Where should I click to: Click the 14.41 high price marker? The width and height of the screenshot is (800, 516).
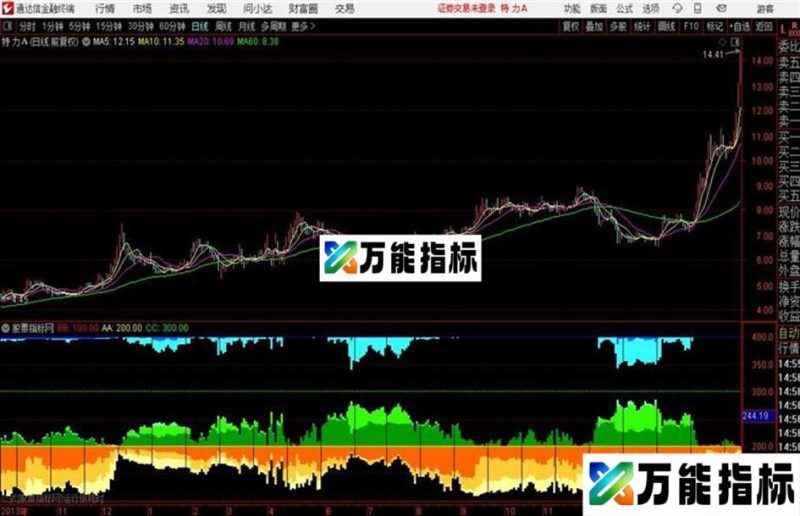tap(713, 55)
